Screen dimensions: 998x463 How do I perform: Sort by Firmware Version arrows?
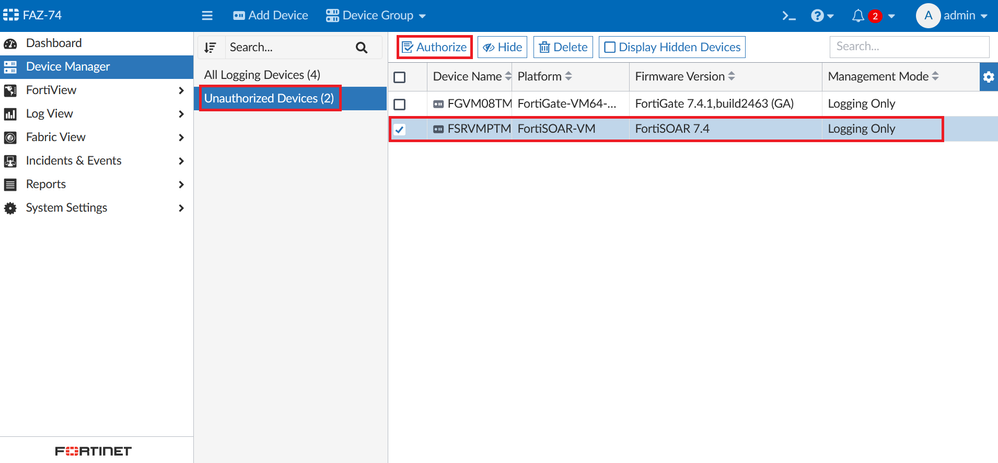[732, 76]
